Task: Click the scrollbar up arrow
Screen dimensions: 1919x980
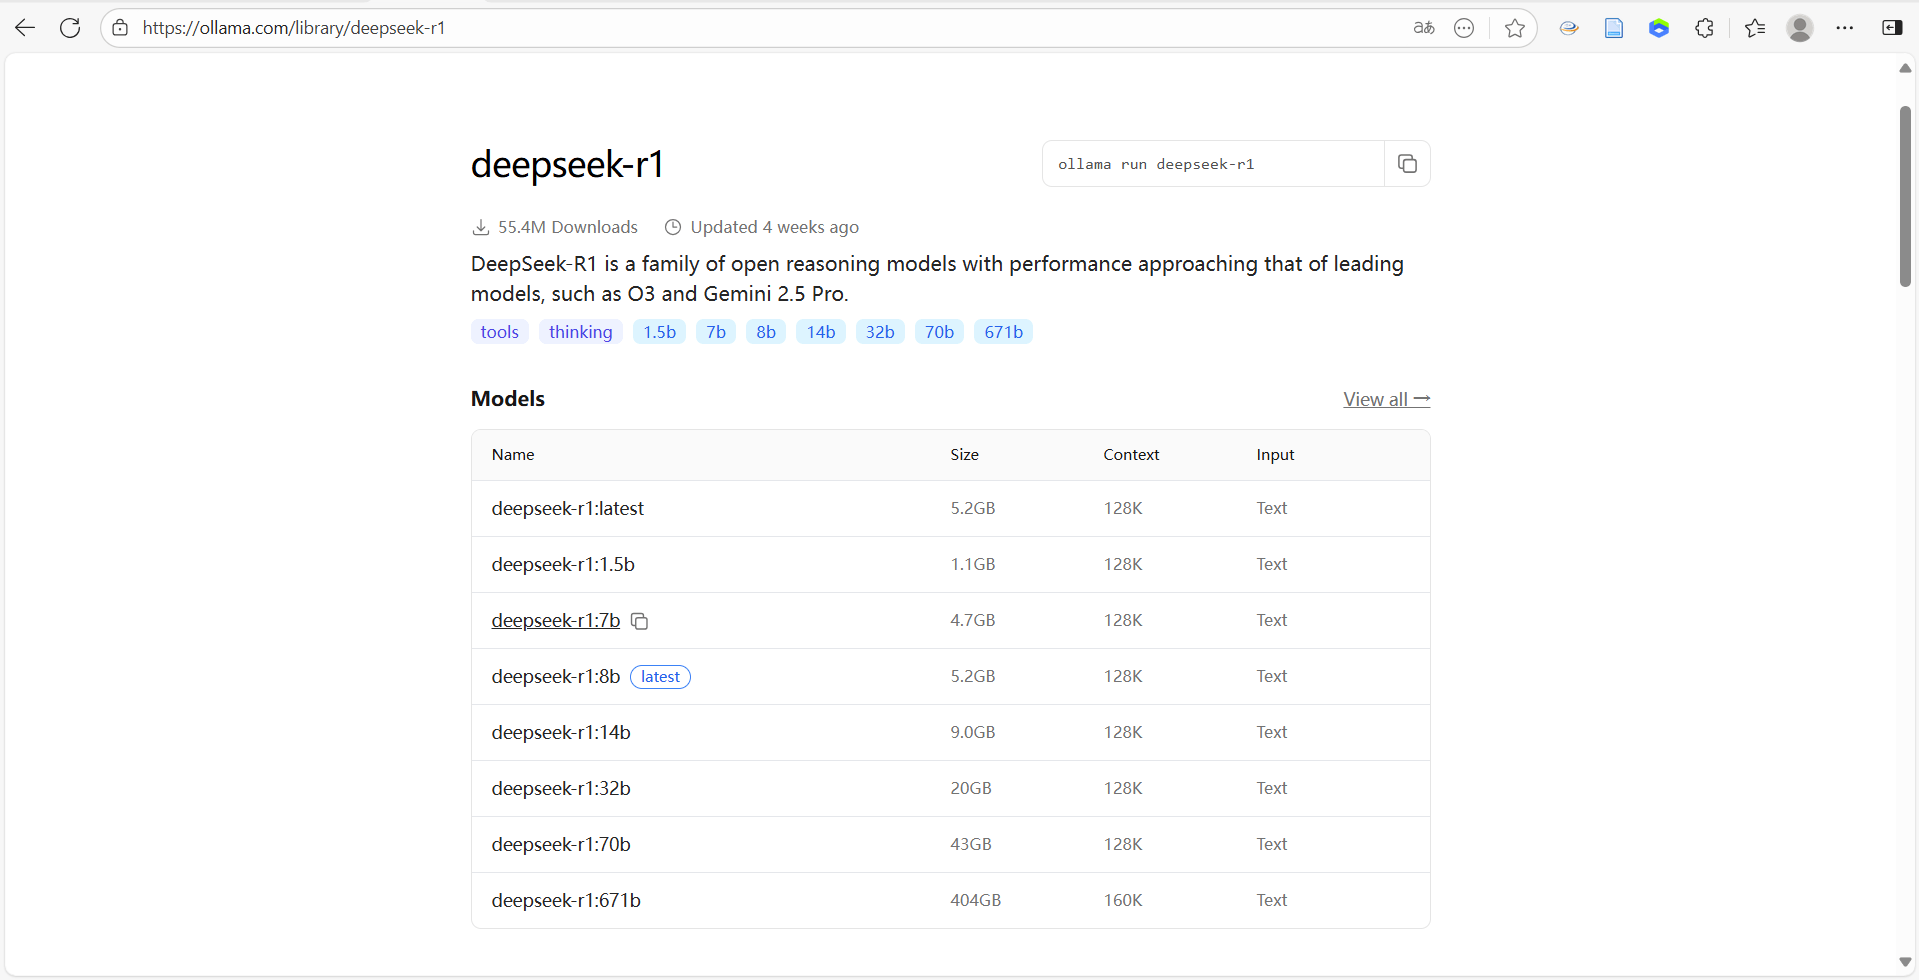Action: pyautogui.click(x=1905, y=68)
